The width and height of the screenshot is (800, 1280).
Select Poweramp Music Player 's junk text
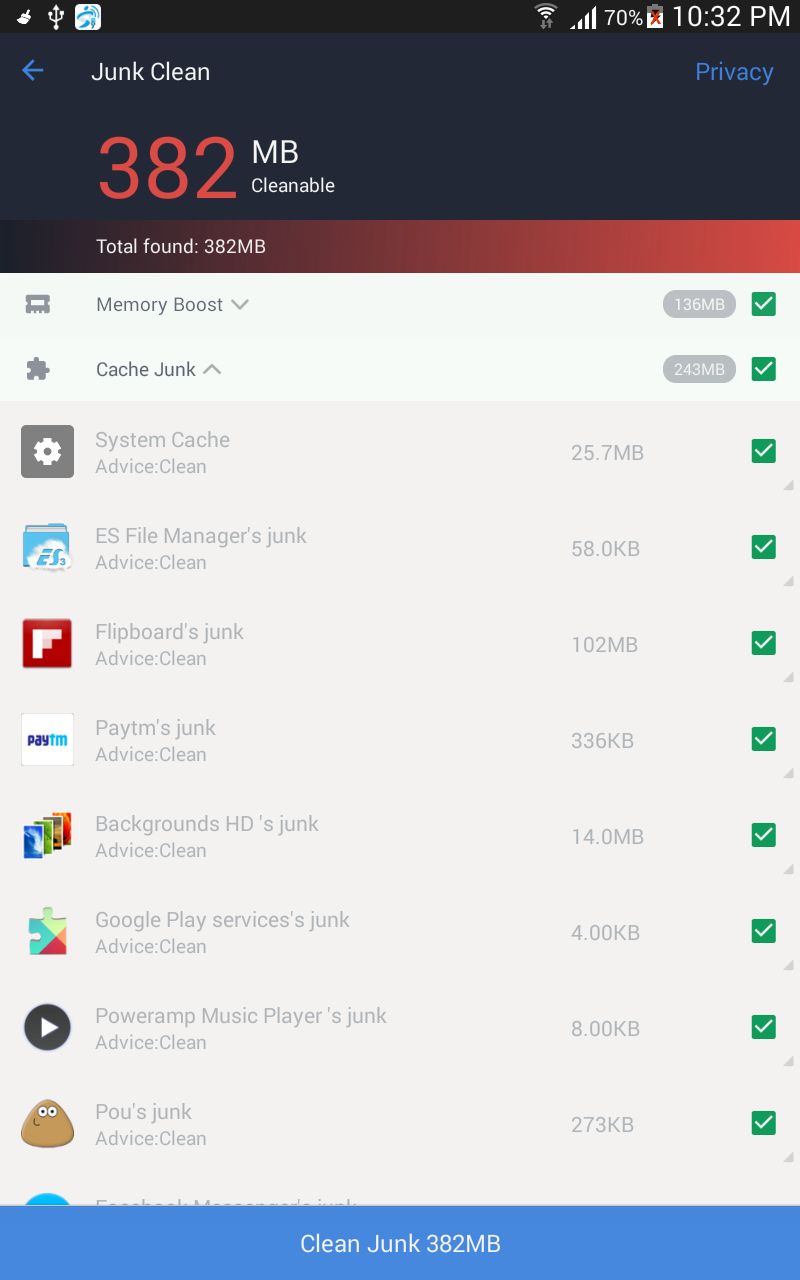click(241, 1016)
